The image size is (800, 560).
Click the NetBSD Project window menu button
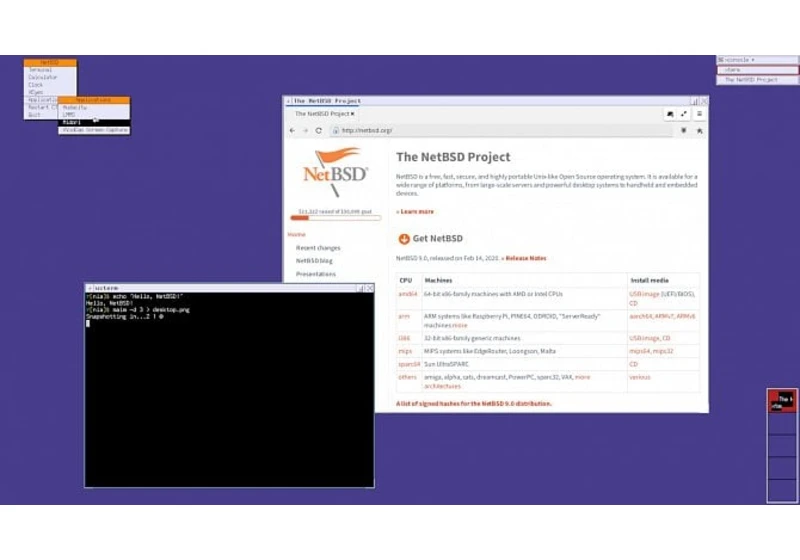288,101
